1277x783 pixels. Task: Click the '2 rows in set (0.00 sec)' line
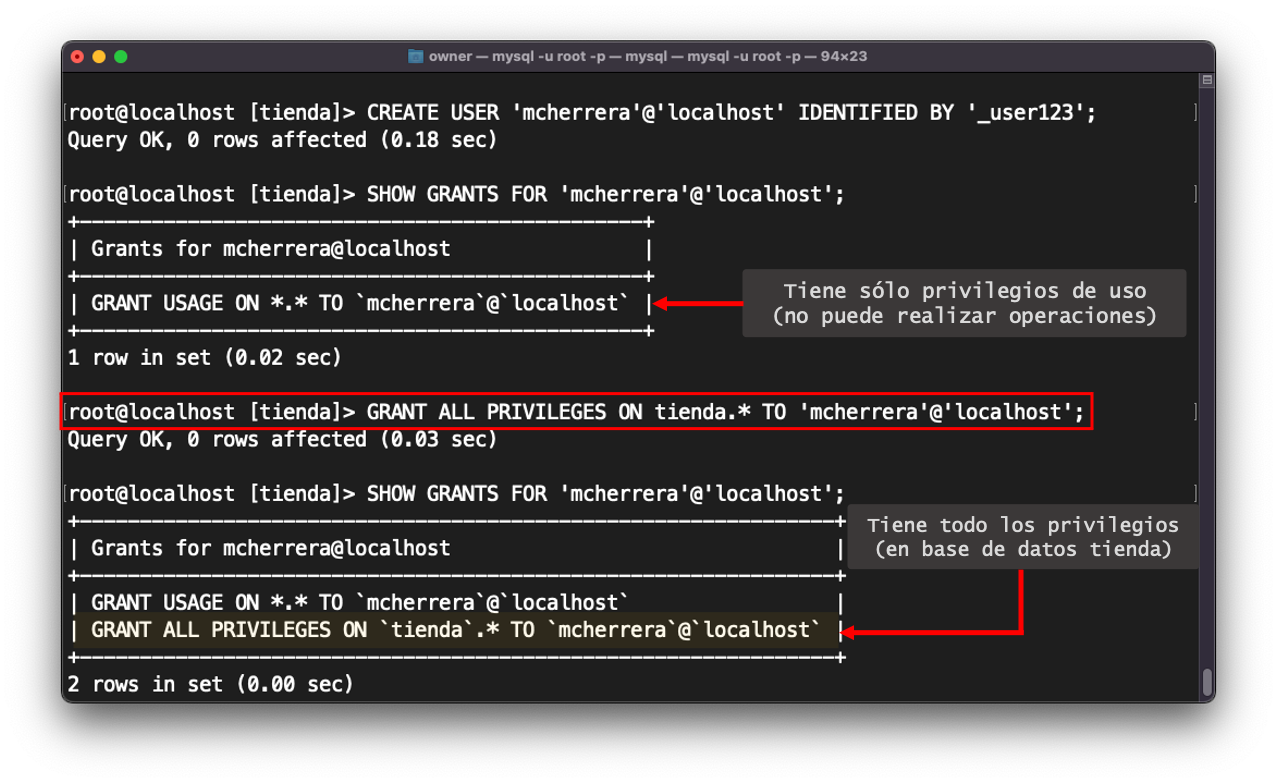pyautogui.click(x=210, y=685)
